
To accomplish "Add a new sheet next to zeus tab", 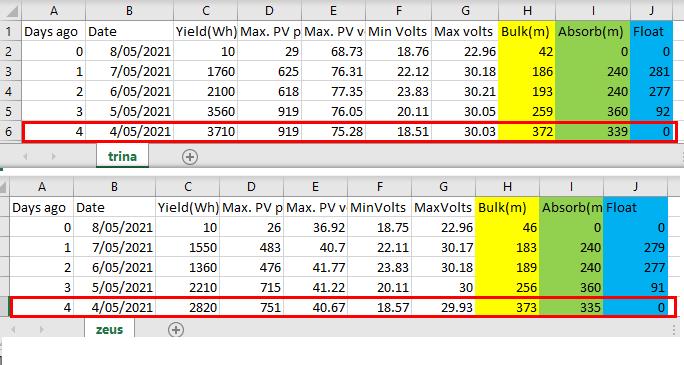I will [176, 330].
